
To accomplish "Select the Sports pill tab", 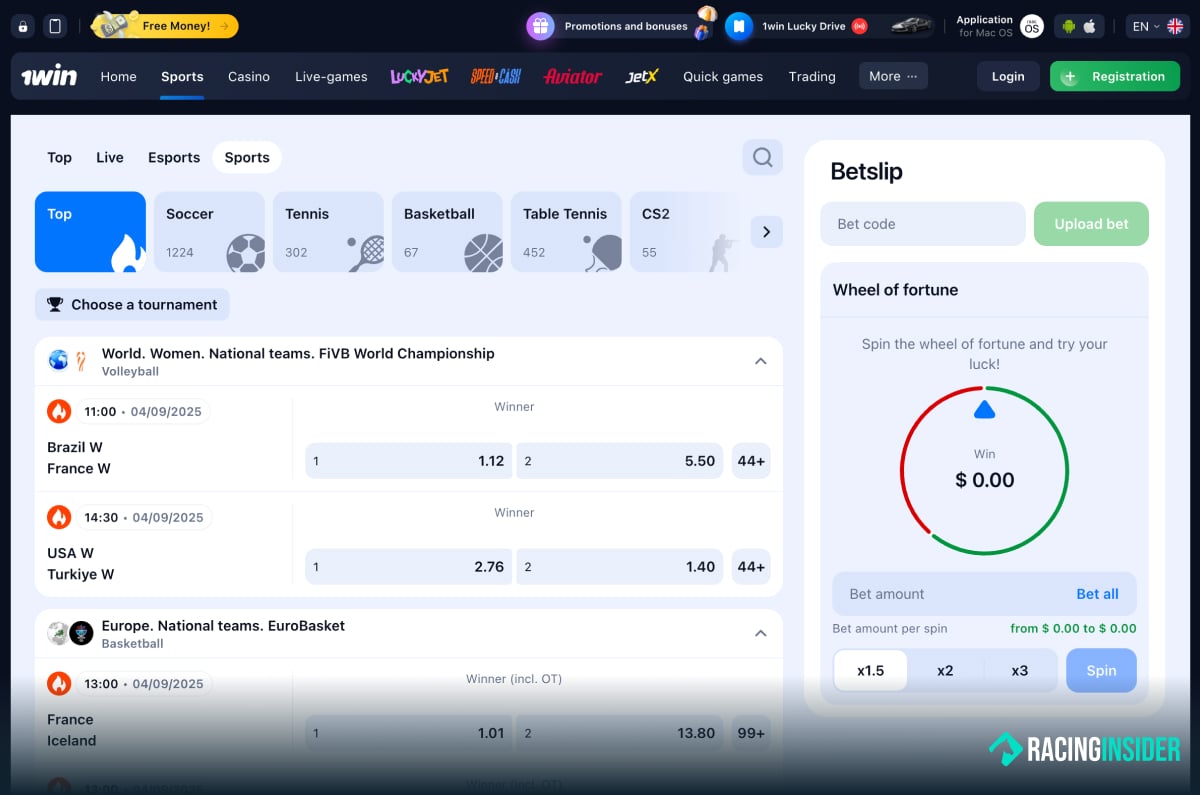I will [x=247, y=157].
